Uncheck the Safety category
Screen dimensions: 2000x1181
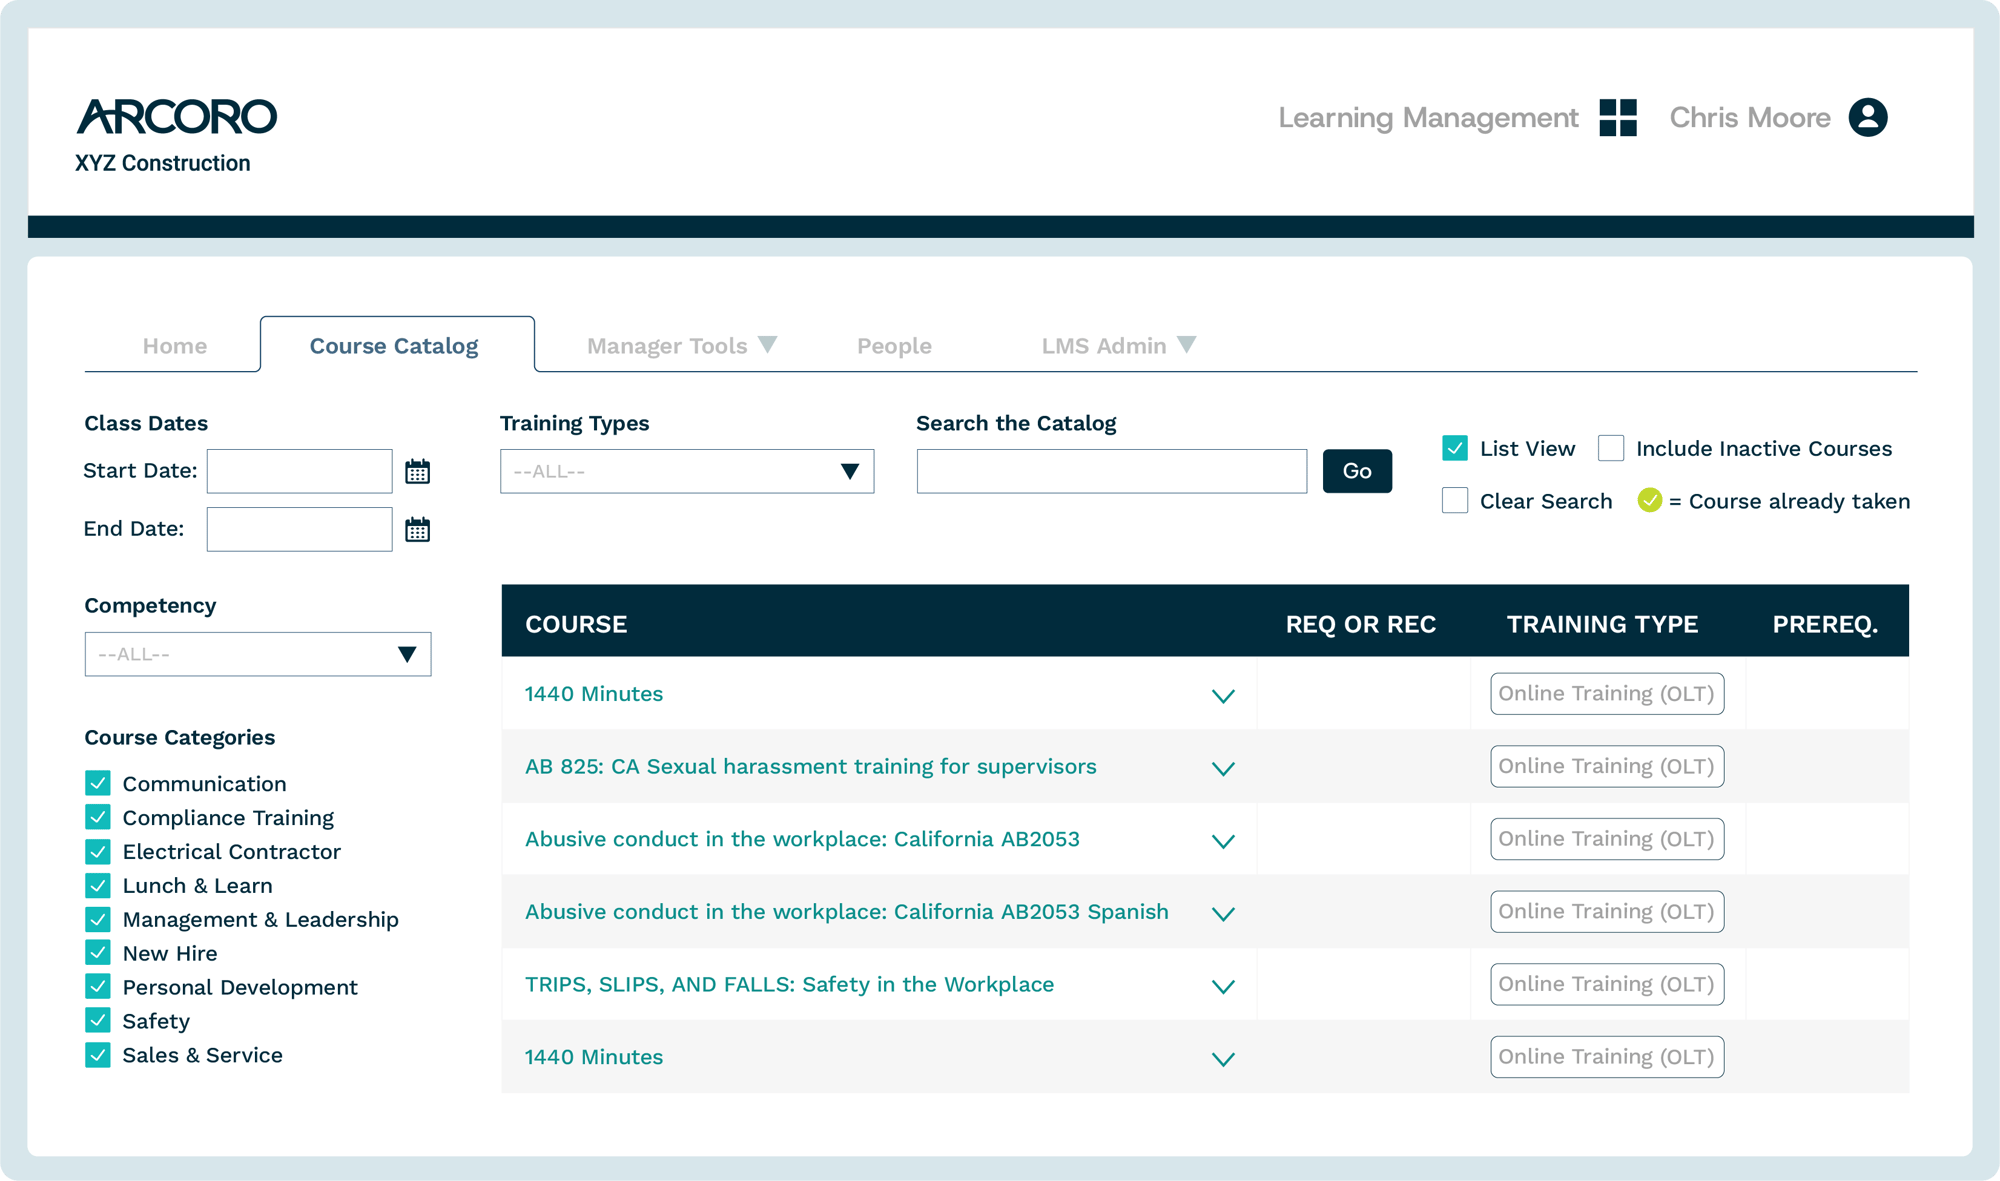[x=98, y=1021]
